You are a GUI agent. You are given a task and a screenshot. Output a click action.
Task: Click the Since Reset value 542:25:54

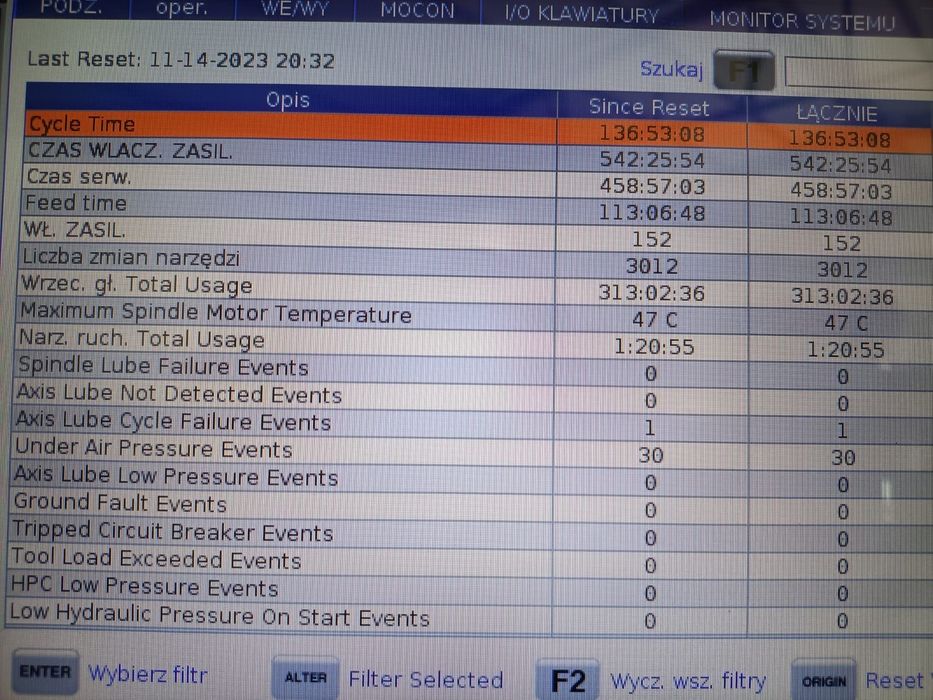pyautogui.click(x=652, y=160)
